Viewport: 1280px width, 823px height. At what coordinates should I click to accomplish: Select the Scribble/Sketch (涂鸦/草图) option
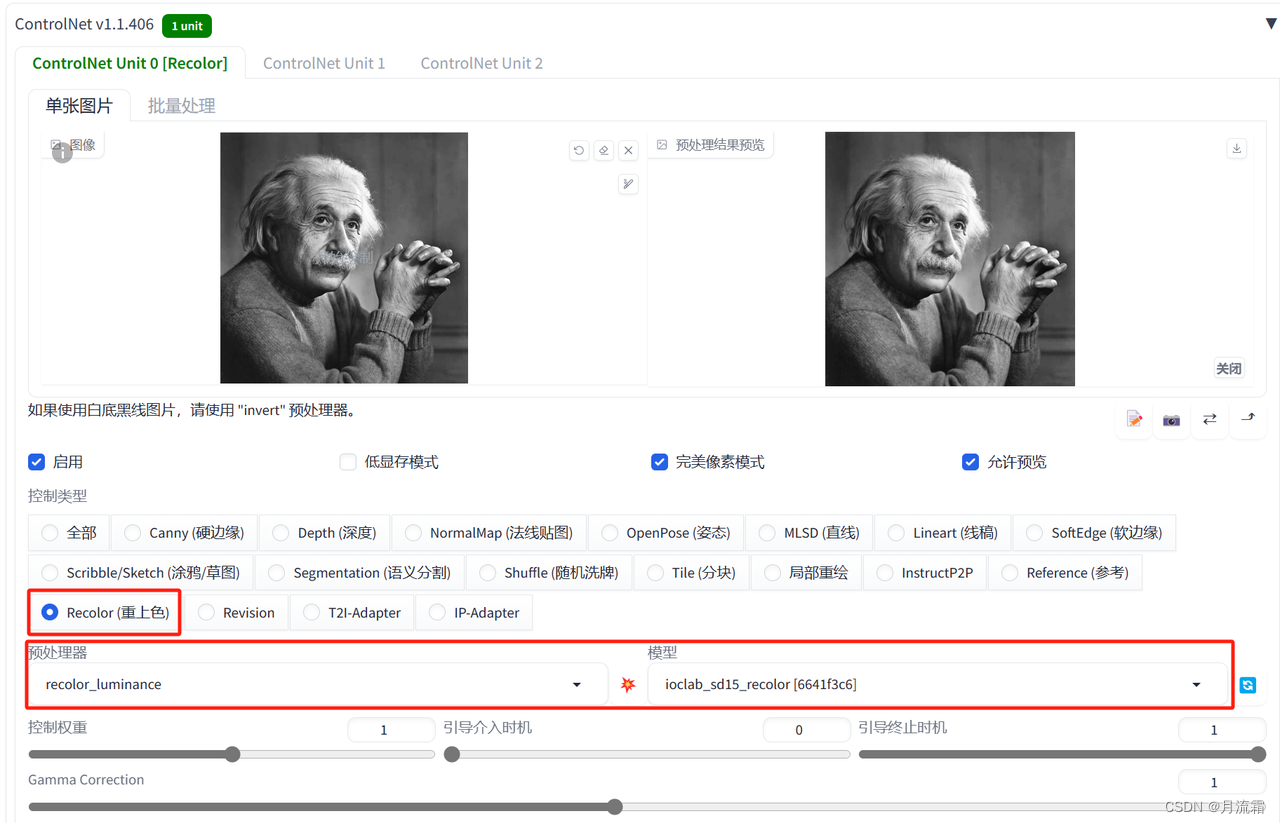(x=140, y=573)
